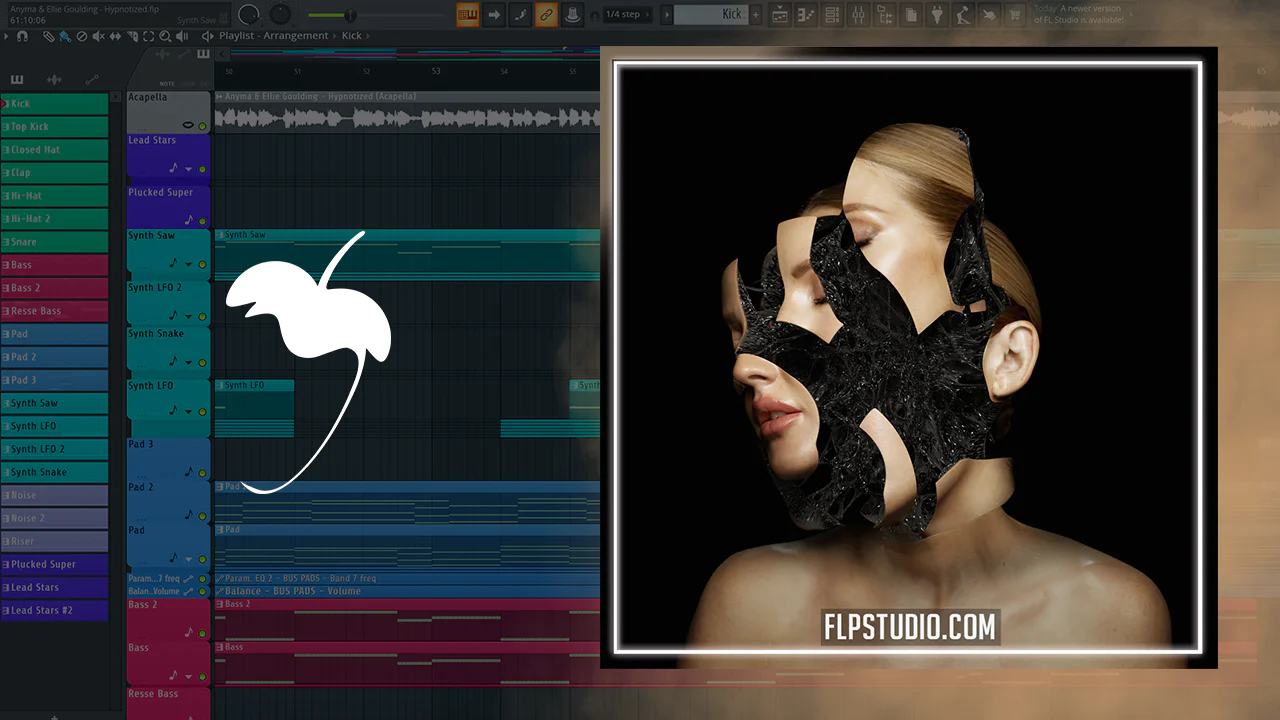Image resolution: width=1280 pixels, height=720 pixels.
Task: Mute the Acapella track
Action: click(203, 126)
